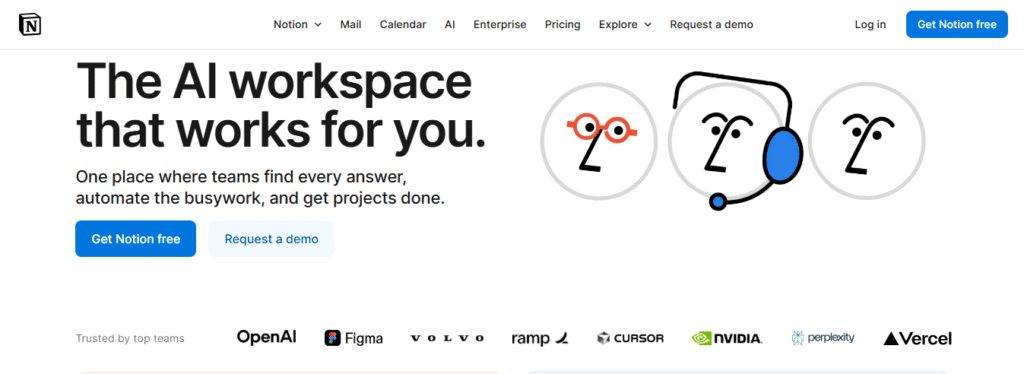Click the Vercel logo

[918, 338]
